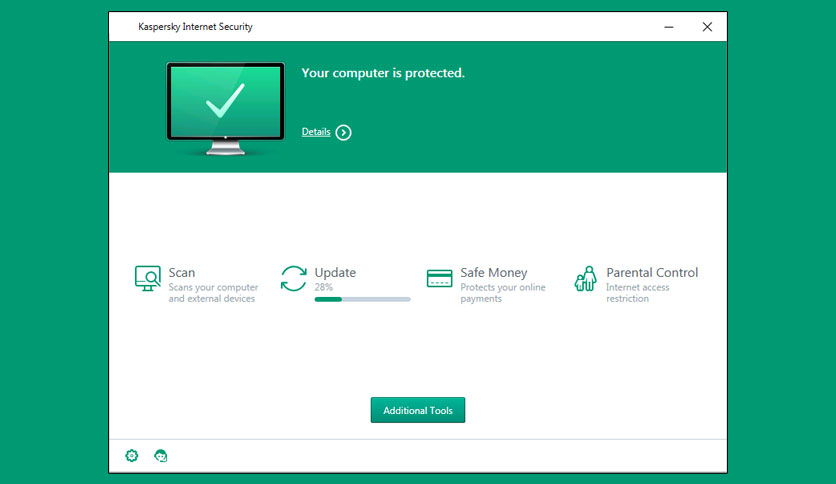The width and height of the screenshot is (836, 484).
Task: Click "Protects your online payments" description
Action: [503, 293]
